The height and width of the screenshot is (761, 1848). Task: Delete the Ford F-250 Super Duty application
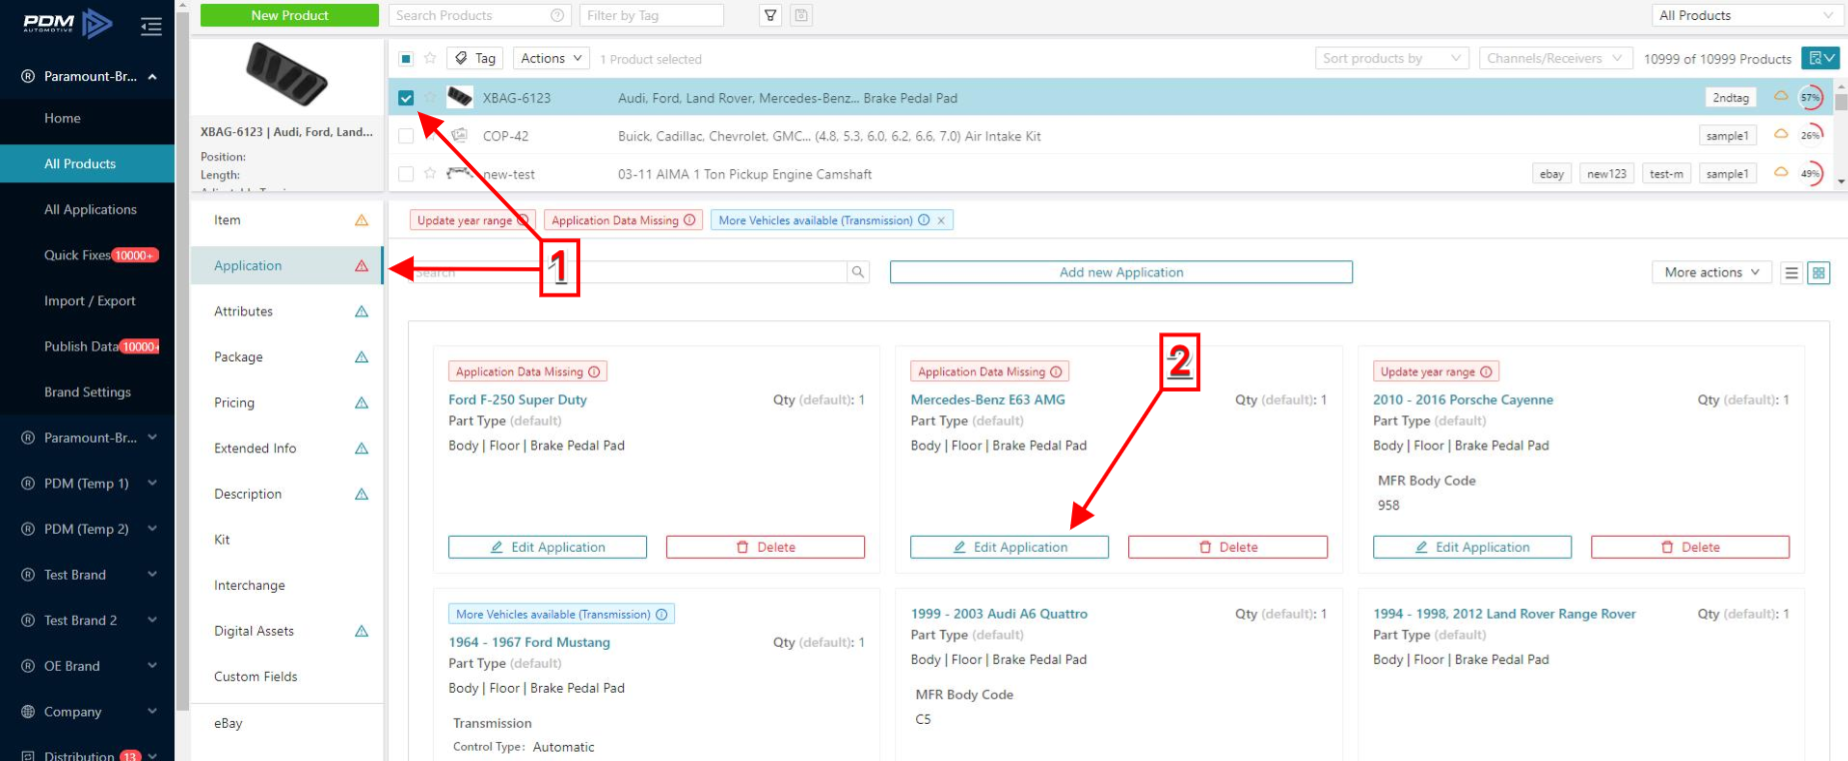[x=765, y=547]
